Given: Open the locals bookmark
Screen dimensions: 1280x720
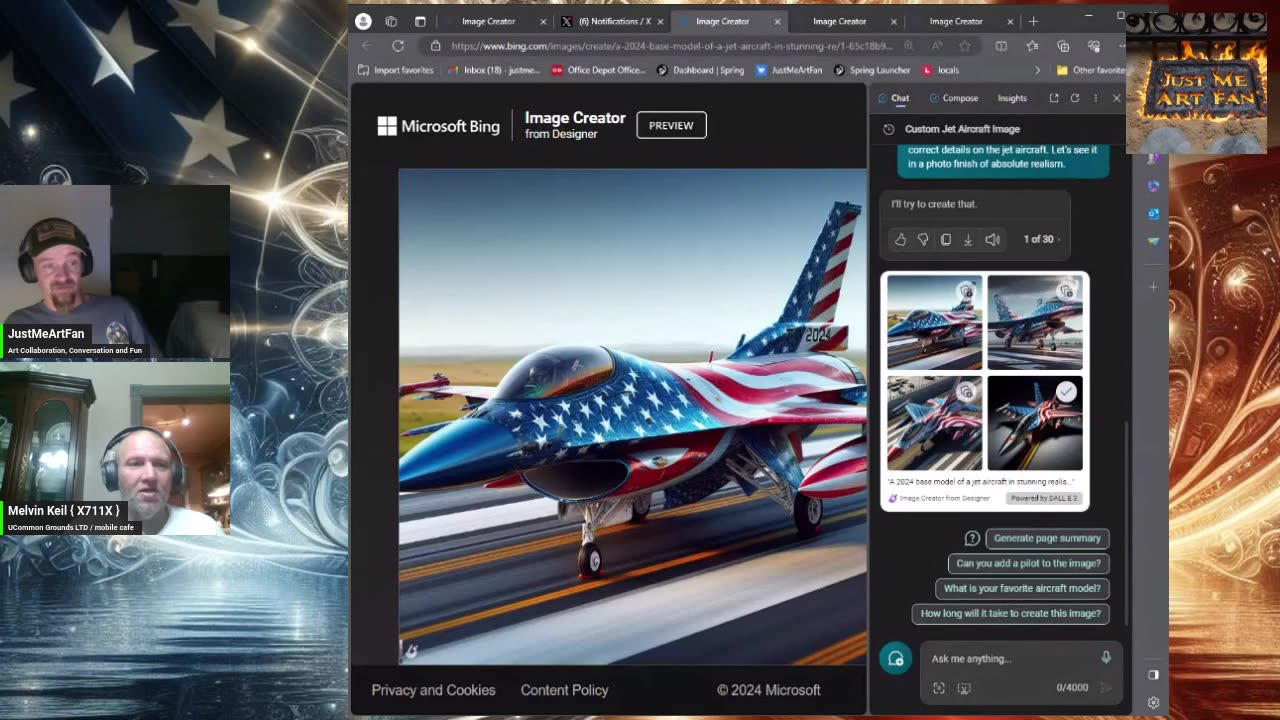Looking at the screenshot, I should point(941,70).
